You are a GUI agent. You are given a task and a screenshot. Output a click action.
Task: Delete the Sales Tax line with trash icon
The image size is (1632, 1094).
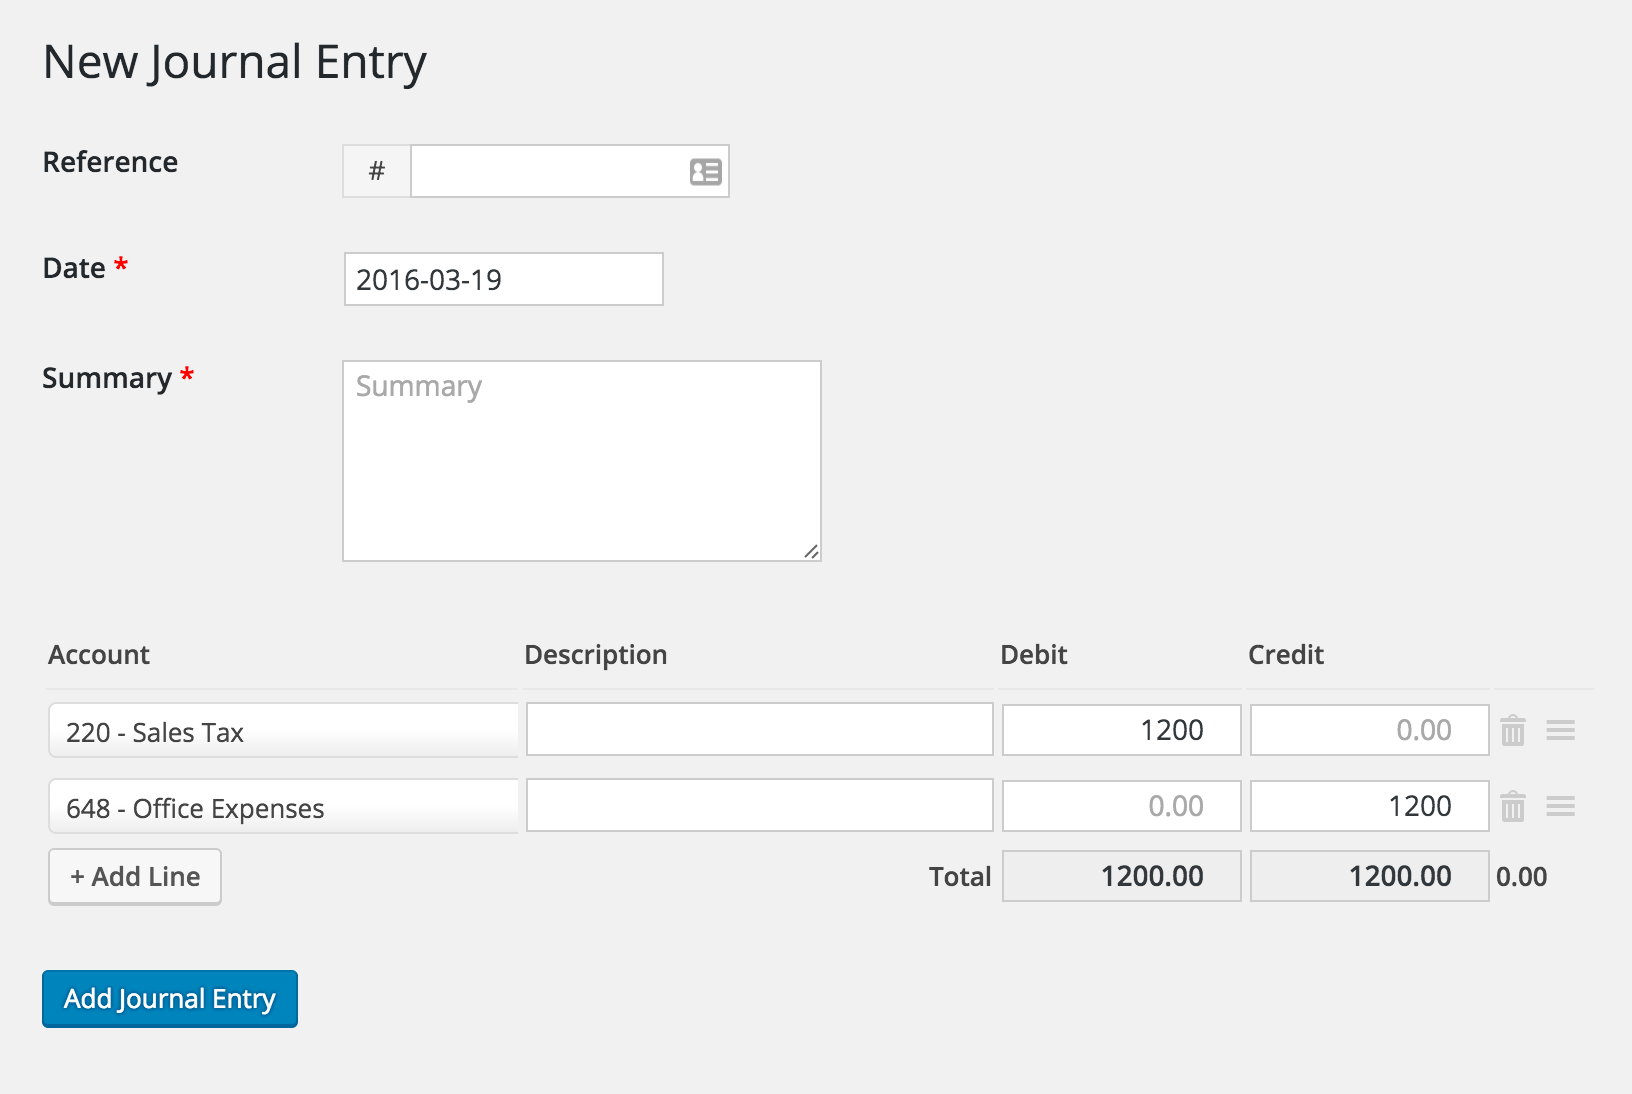pos(1513,731)
